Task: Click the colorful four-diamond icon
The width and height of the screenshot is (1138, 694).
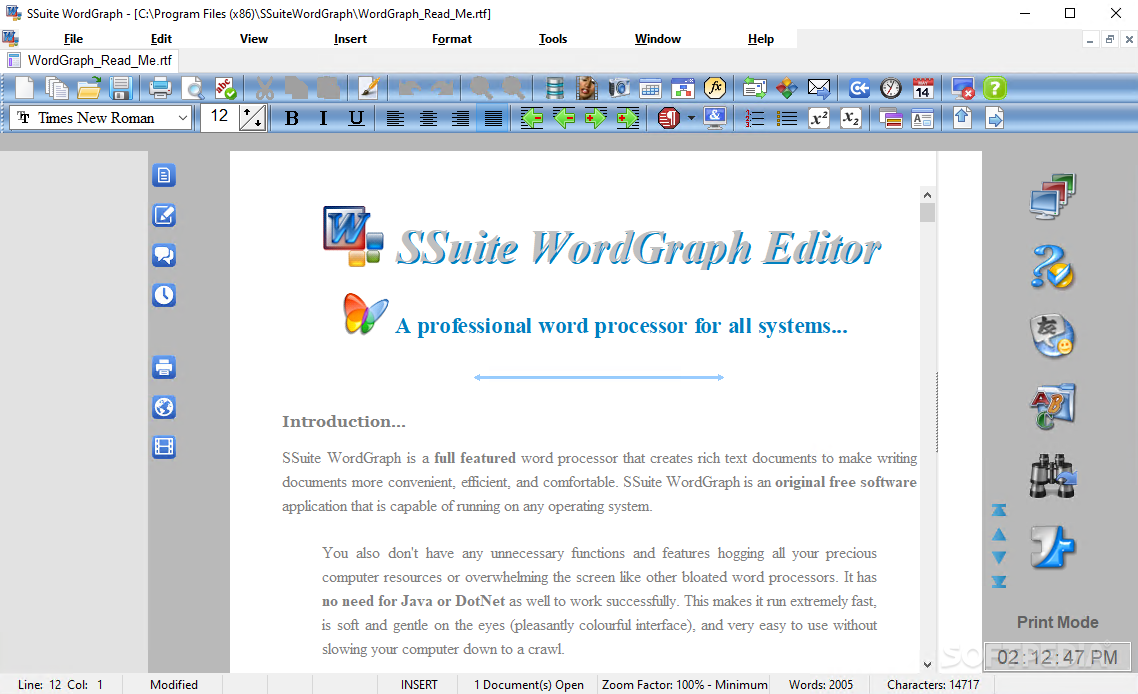Action: click(787, 89)
